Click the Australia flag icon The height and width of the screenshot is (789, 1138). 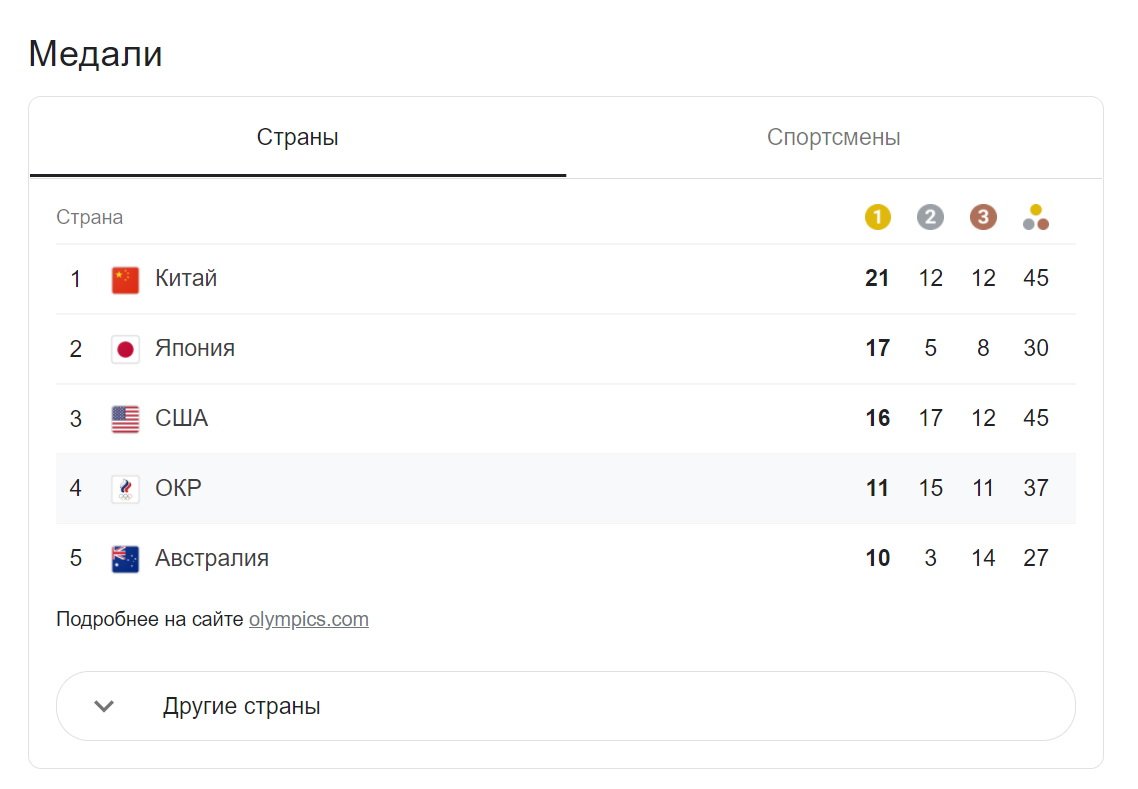pos(125,559)
